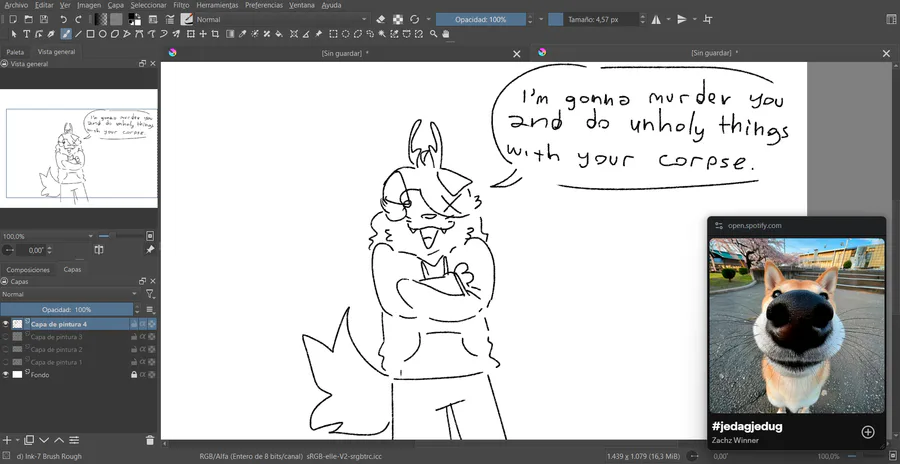
Task: Open horizontal mirror options dropdown arrow
Action: pos(668,20)
